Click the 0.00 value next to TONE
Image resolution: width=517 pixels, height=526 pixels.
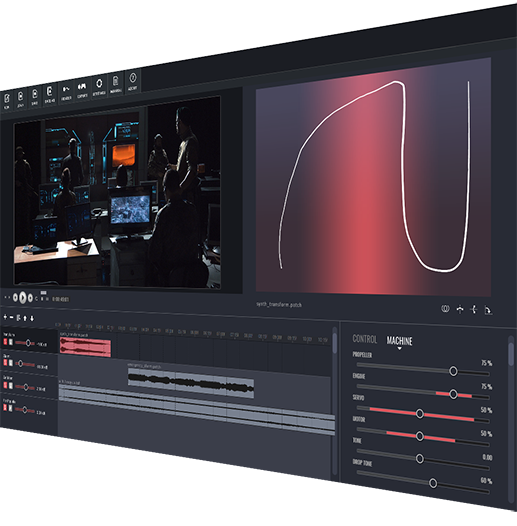click(x=487, y=457)
